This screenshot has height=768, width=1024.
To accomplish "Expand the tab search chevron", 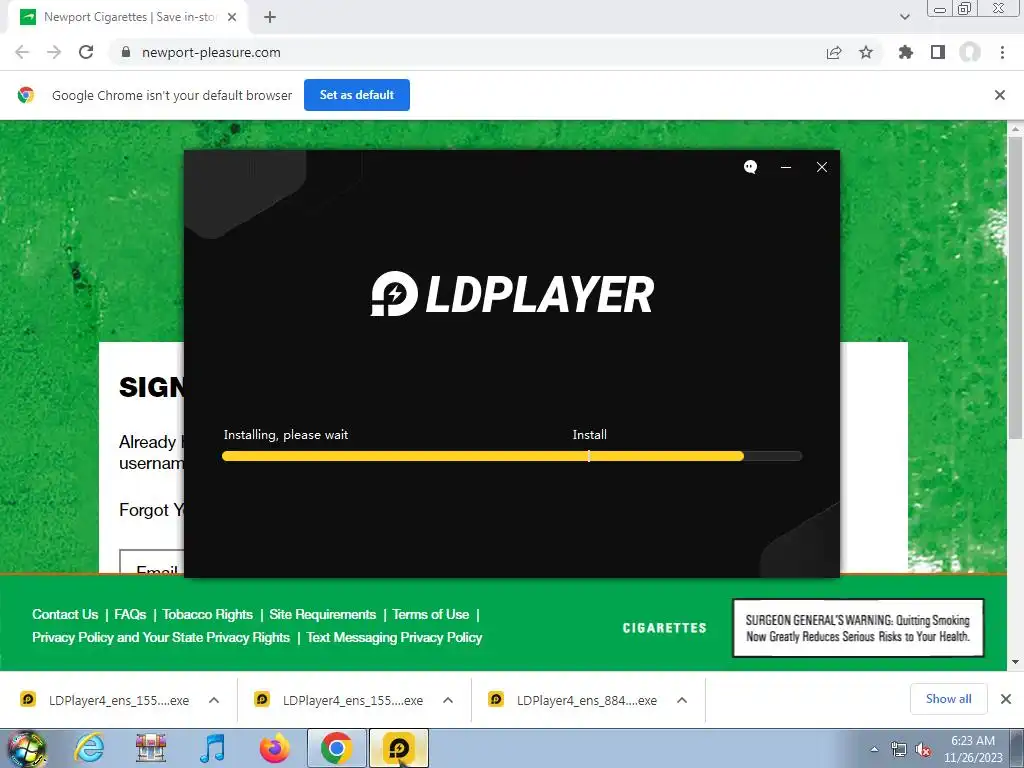I will [x=904, y=17].
